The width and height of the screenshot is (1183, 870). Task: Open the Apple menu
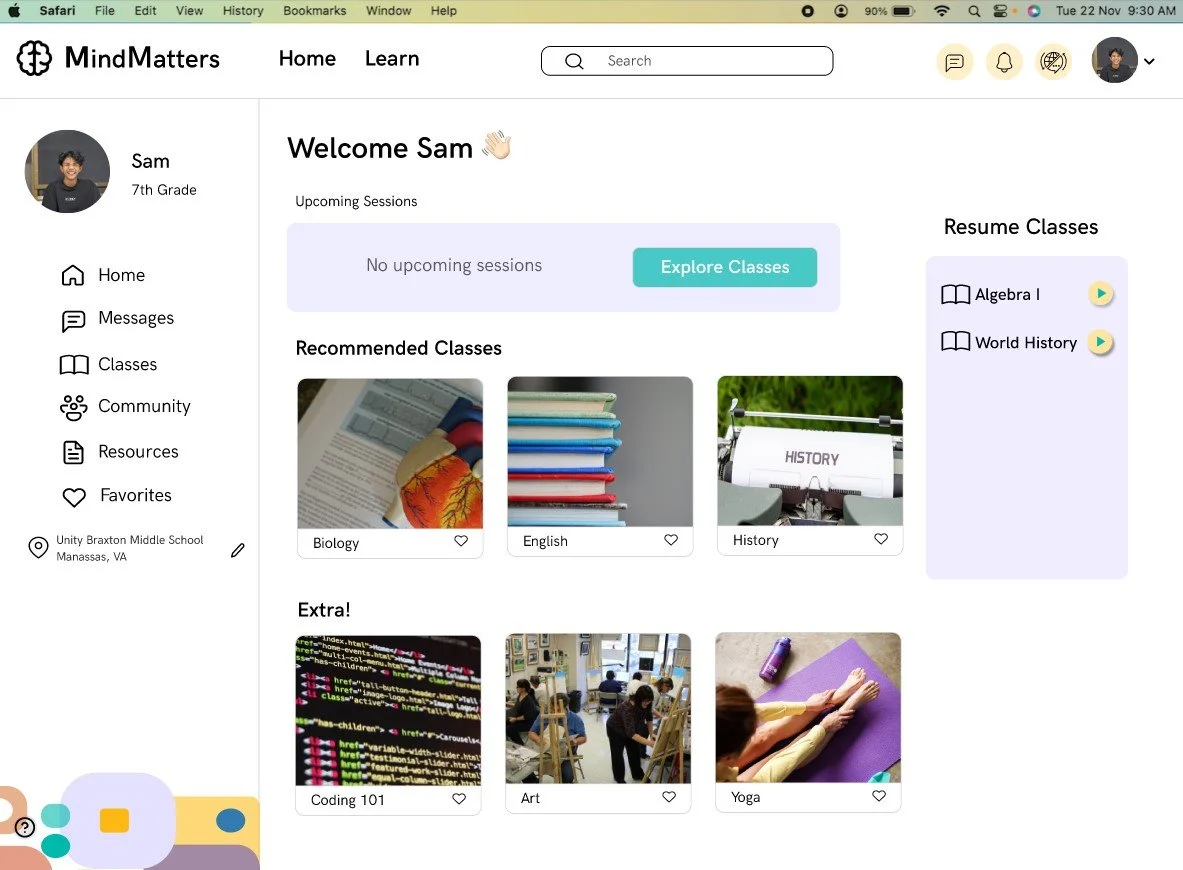coord(14,11)
